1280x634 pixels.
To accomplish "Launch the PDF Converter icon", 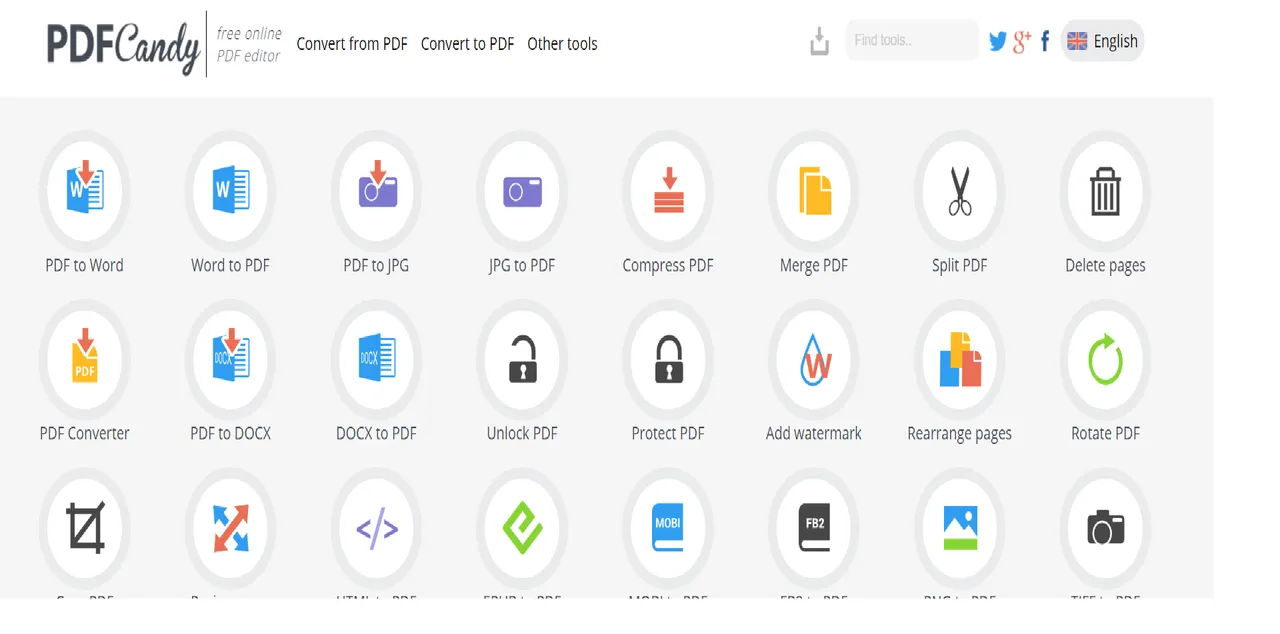I will click(x=84, y=360).
